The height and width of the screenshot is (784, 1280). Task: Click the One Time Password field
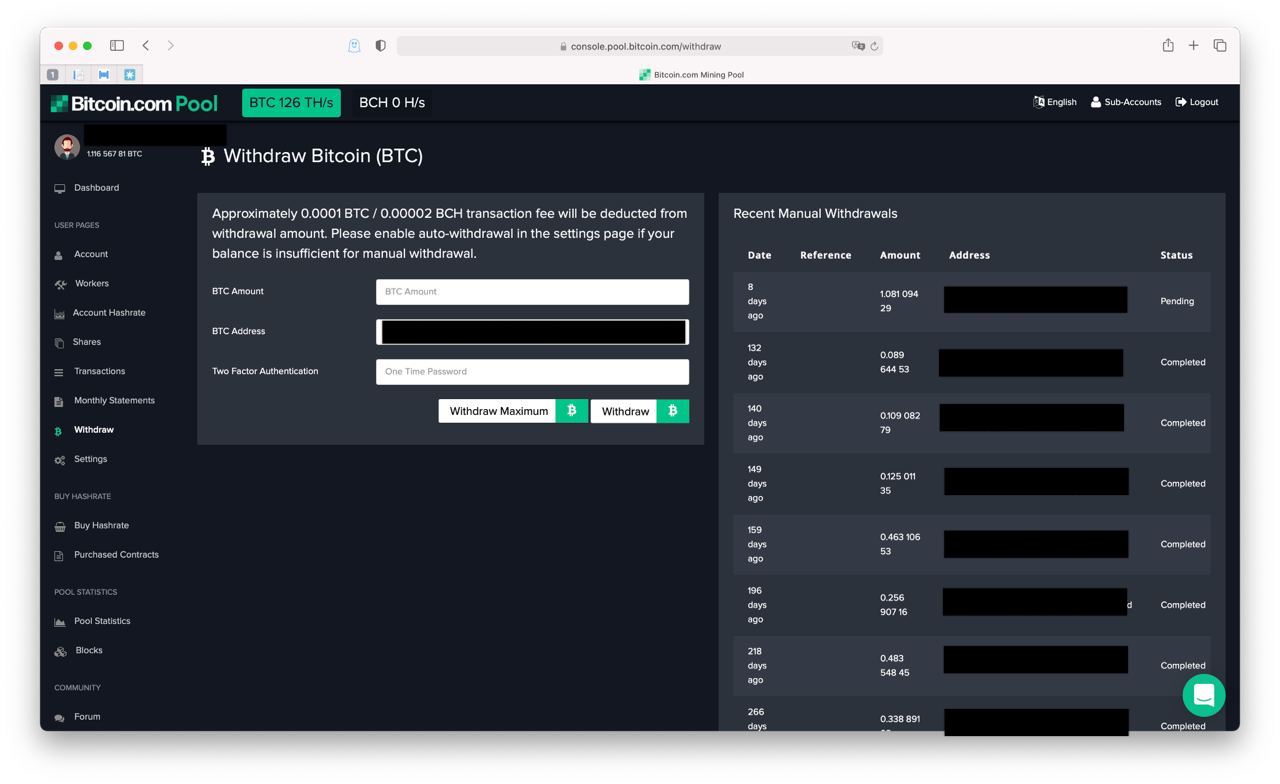click(532, 372)
